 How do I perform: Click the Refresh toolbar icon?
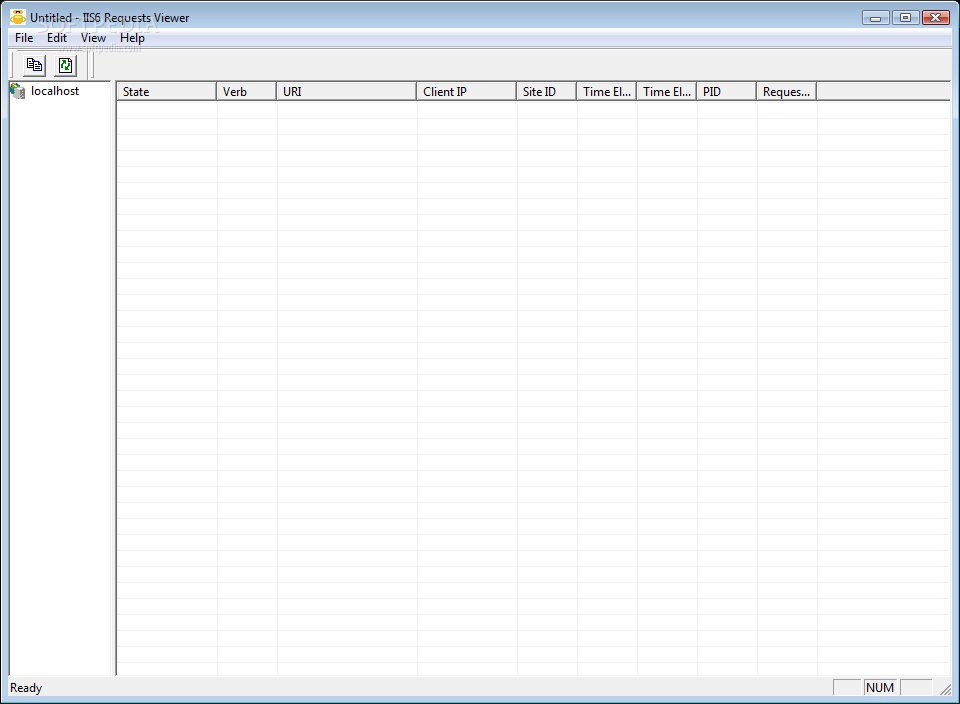coord(66,65)
